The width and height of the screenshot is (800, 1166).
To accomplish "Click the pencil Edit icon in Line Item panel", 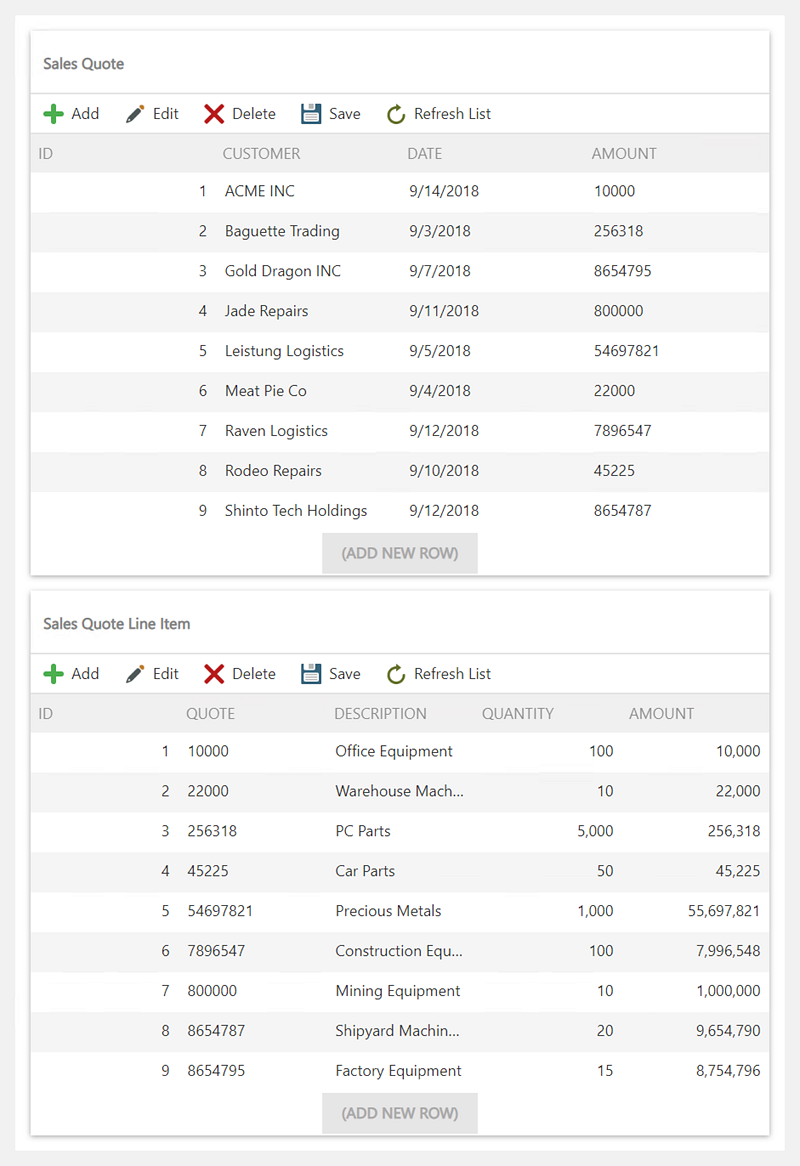I will click(135, 674).
